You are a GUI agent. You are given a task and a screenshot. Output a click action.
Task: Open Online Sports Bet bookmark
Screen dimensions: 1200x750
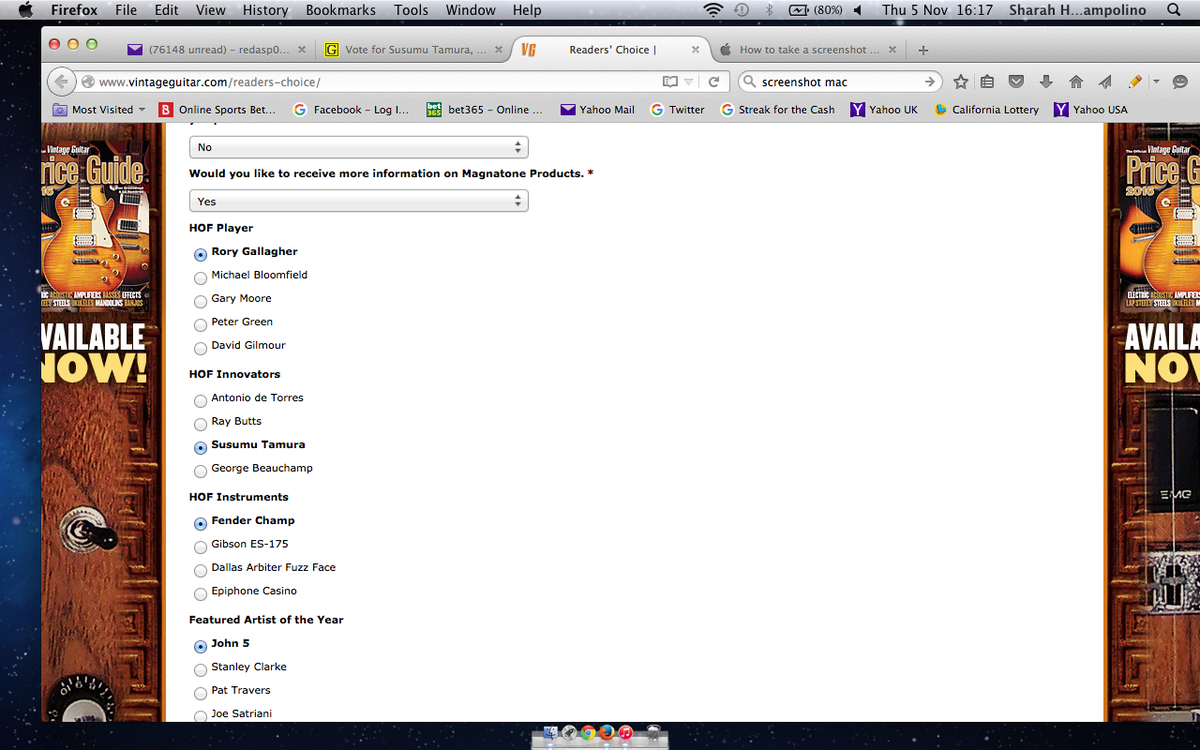[x=218, y=109]
